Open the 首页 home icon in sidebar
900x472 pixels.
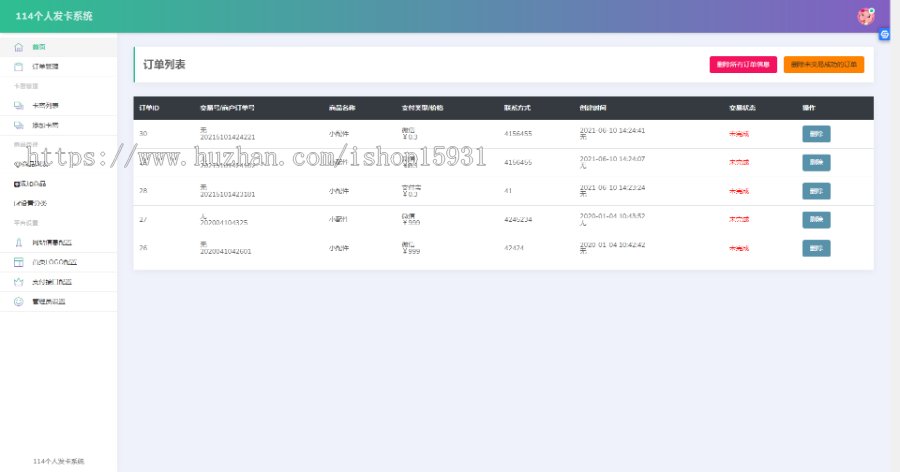(18, 47)
